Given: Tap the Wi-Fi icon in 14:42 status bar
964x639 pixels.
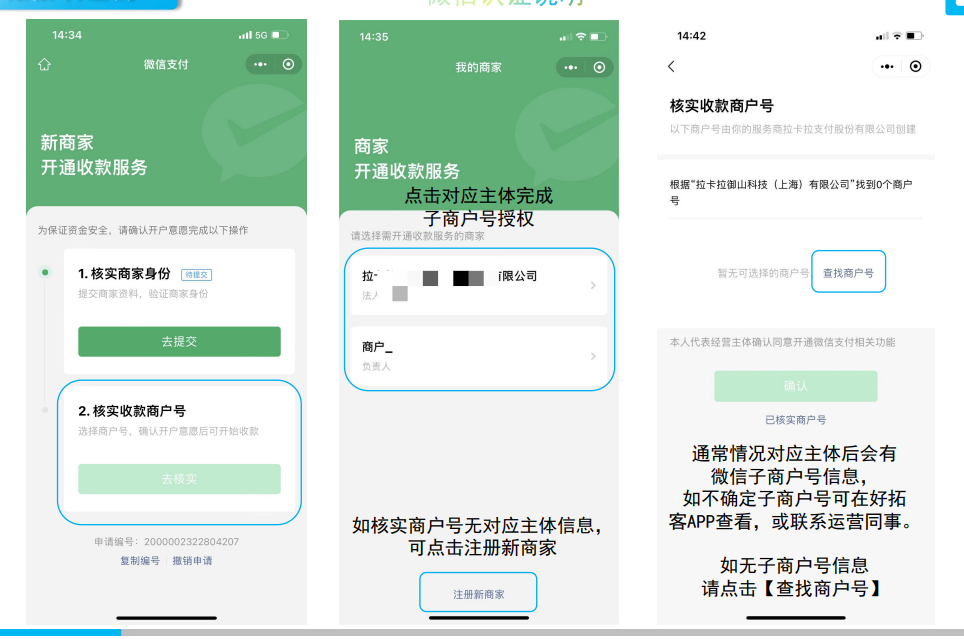Looking at the screenshot, I should click(x=898, y=36).
